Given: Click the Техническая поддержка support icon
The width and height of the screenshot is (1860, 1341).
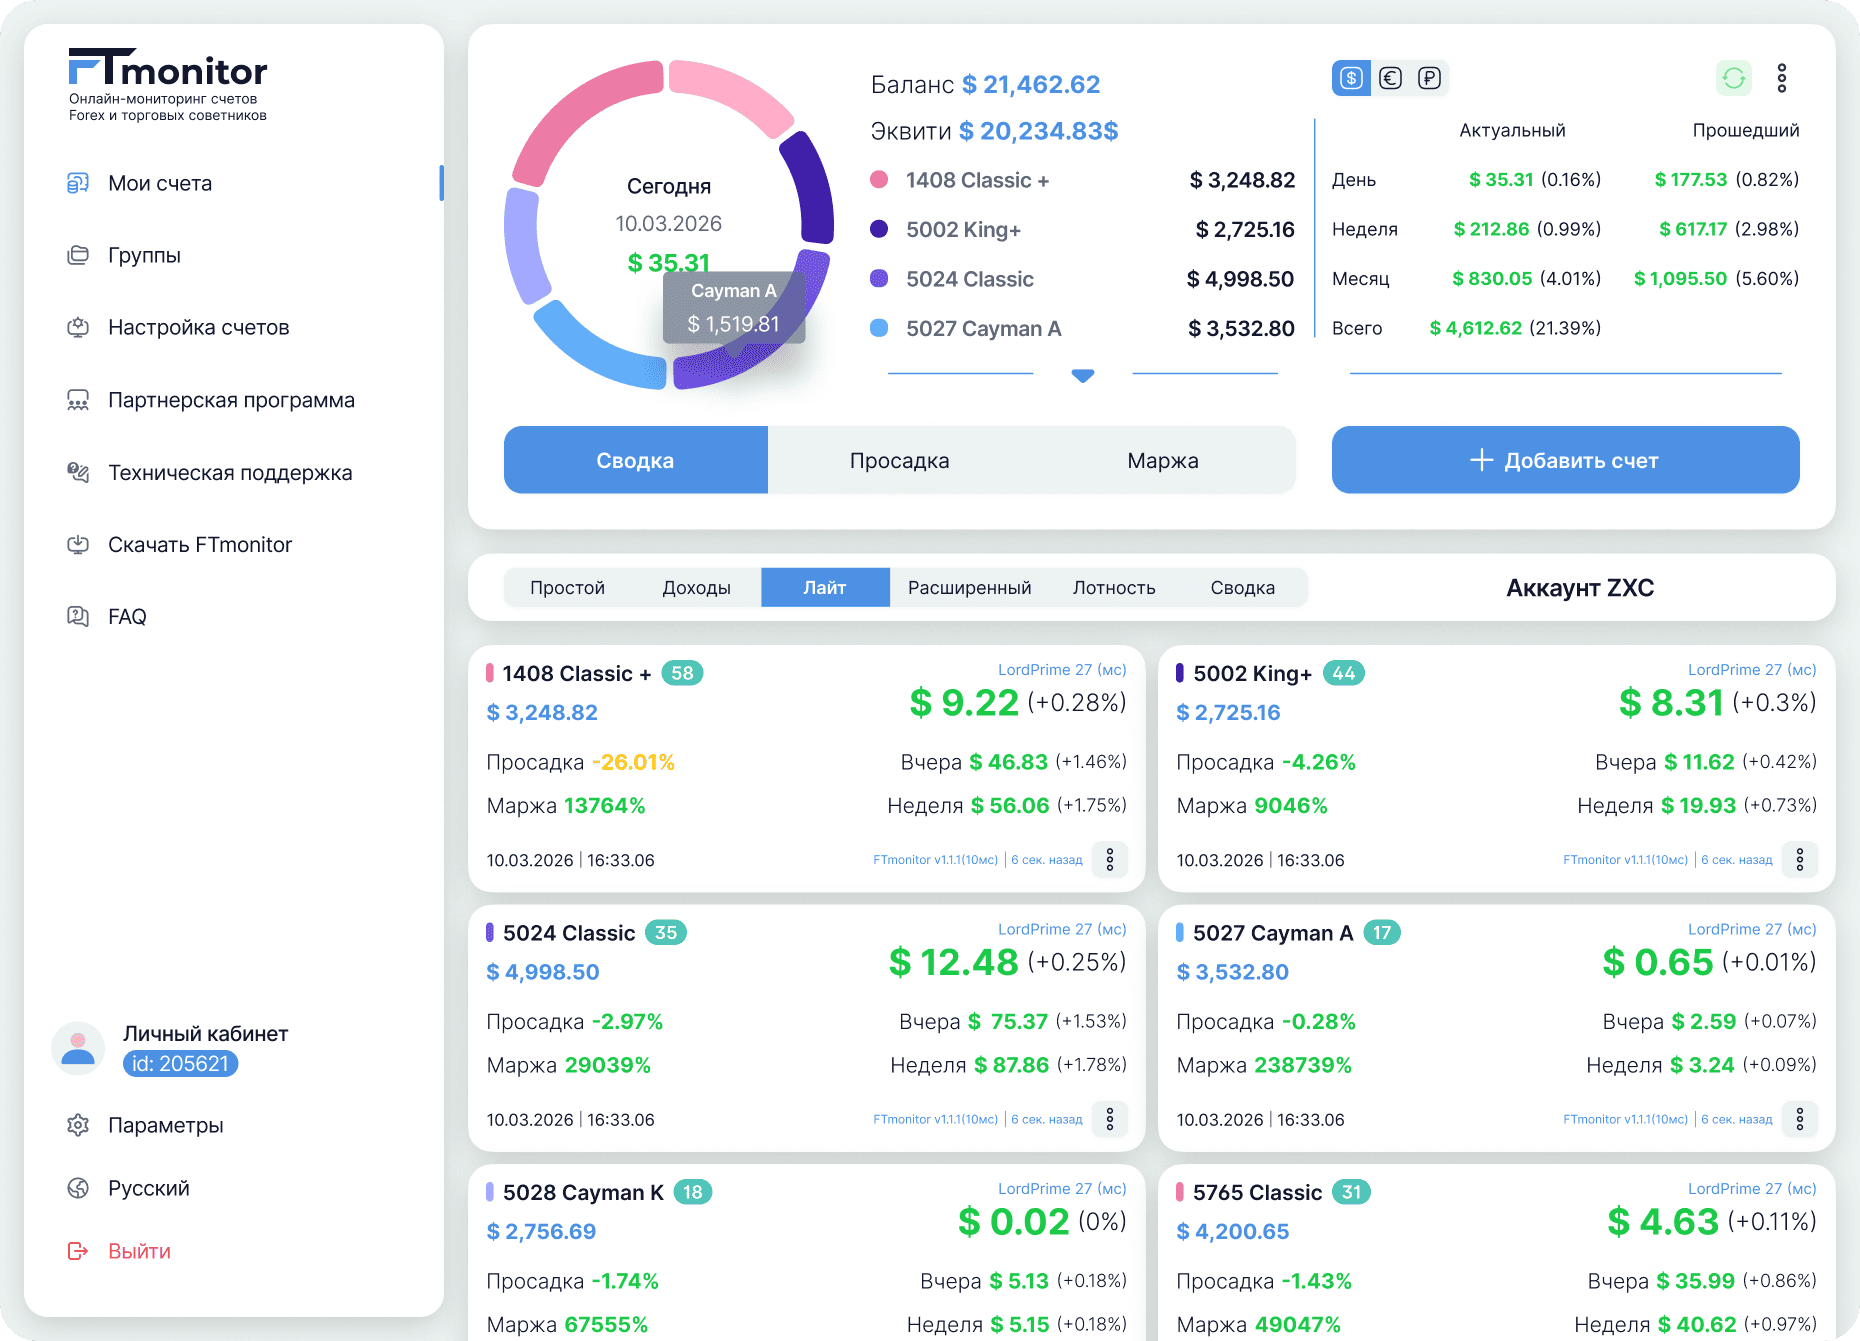Looking at the screenshot, I should [x=78, y=472].
